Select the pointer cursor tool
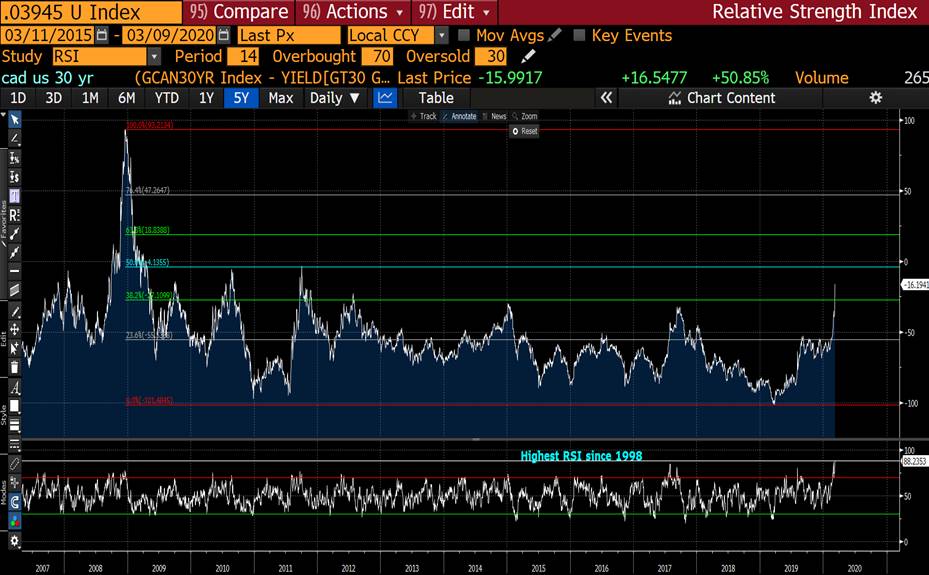This screenshot has width=929, height=575. tap(14, 120)
